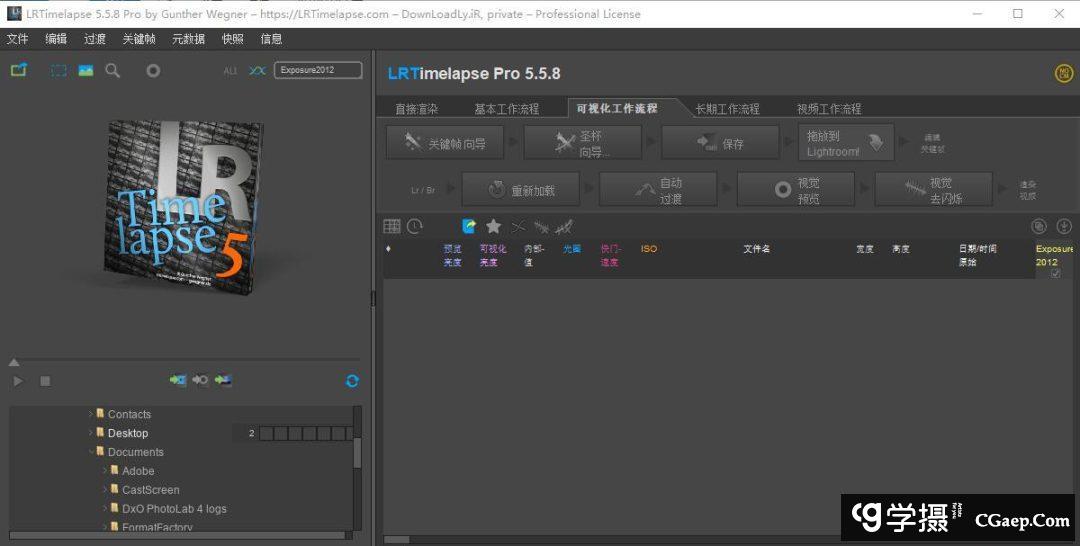Open the 文件 menu

[18, 39]
